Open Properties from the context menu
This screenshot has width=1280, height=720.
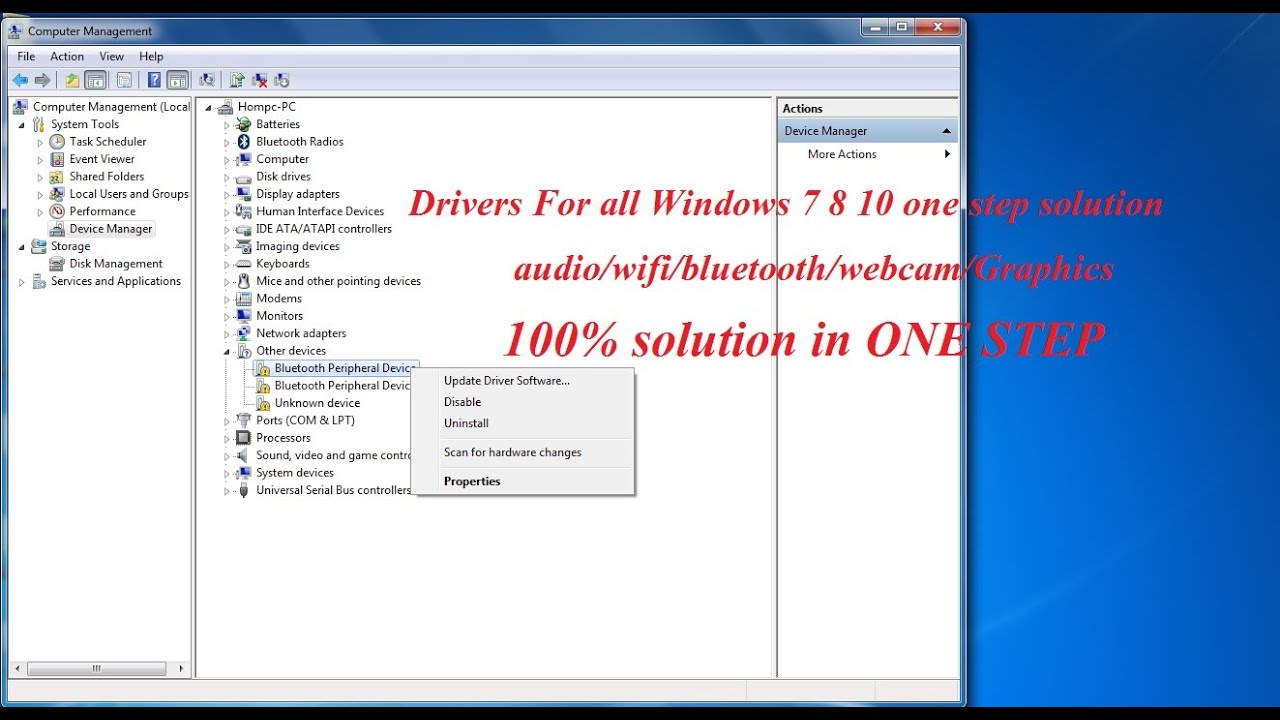point(523,481)
